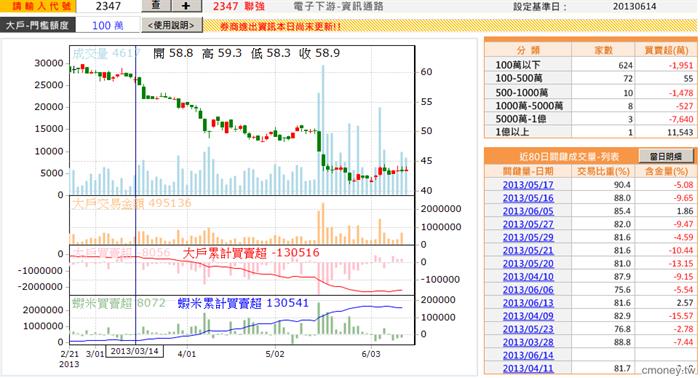Open the 2013/05/21 date link
The image size is (700, 378).
click(x=528, y=250)
